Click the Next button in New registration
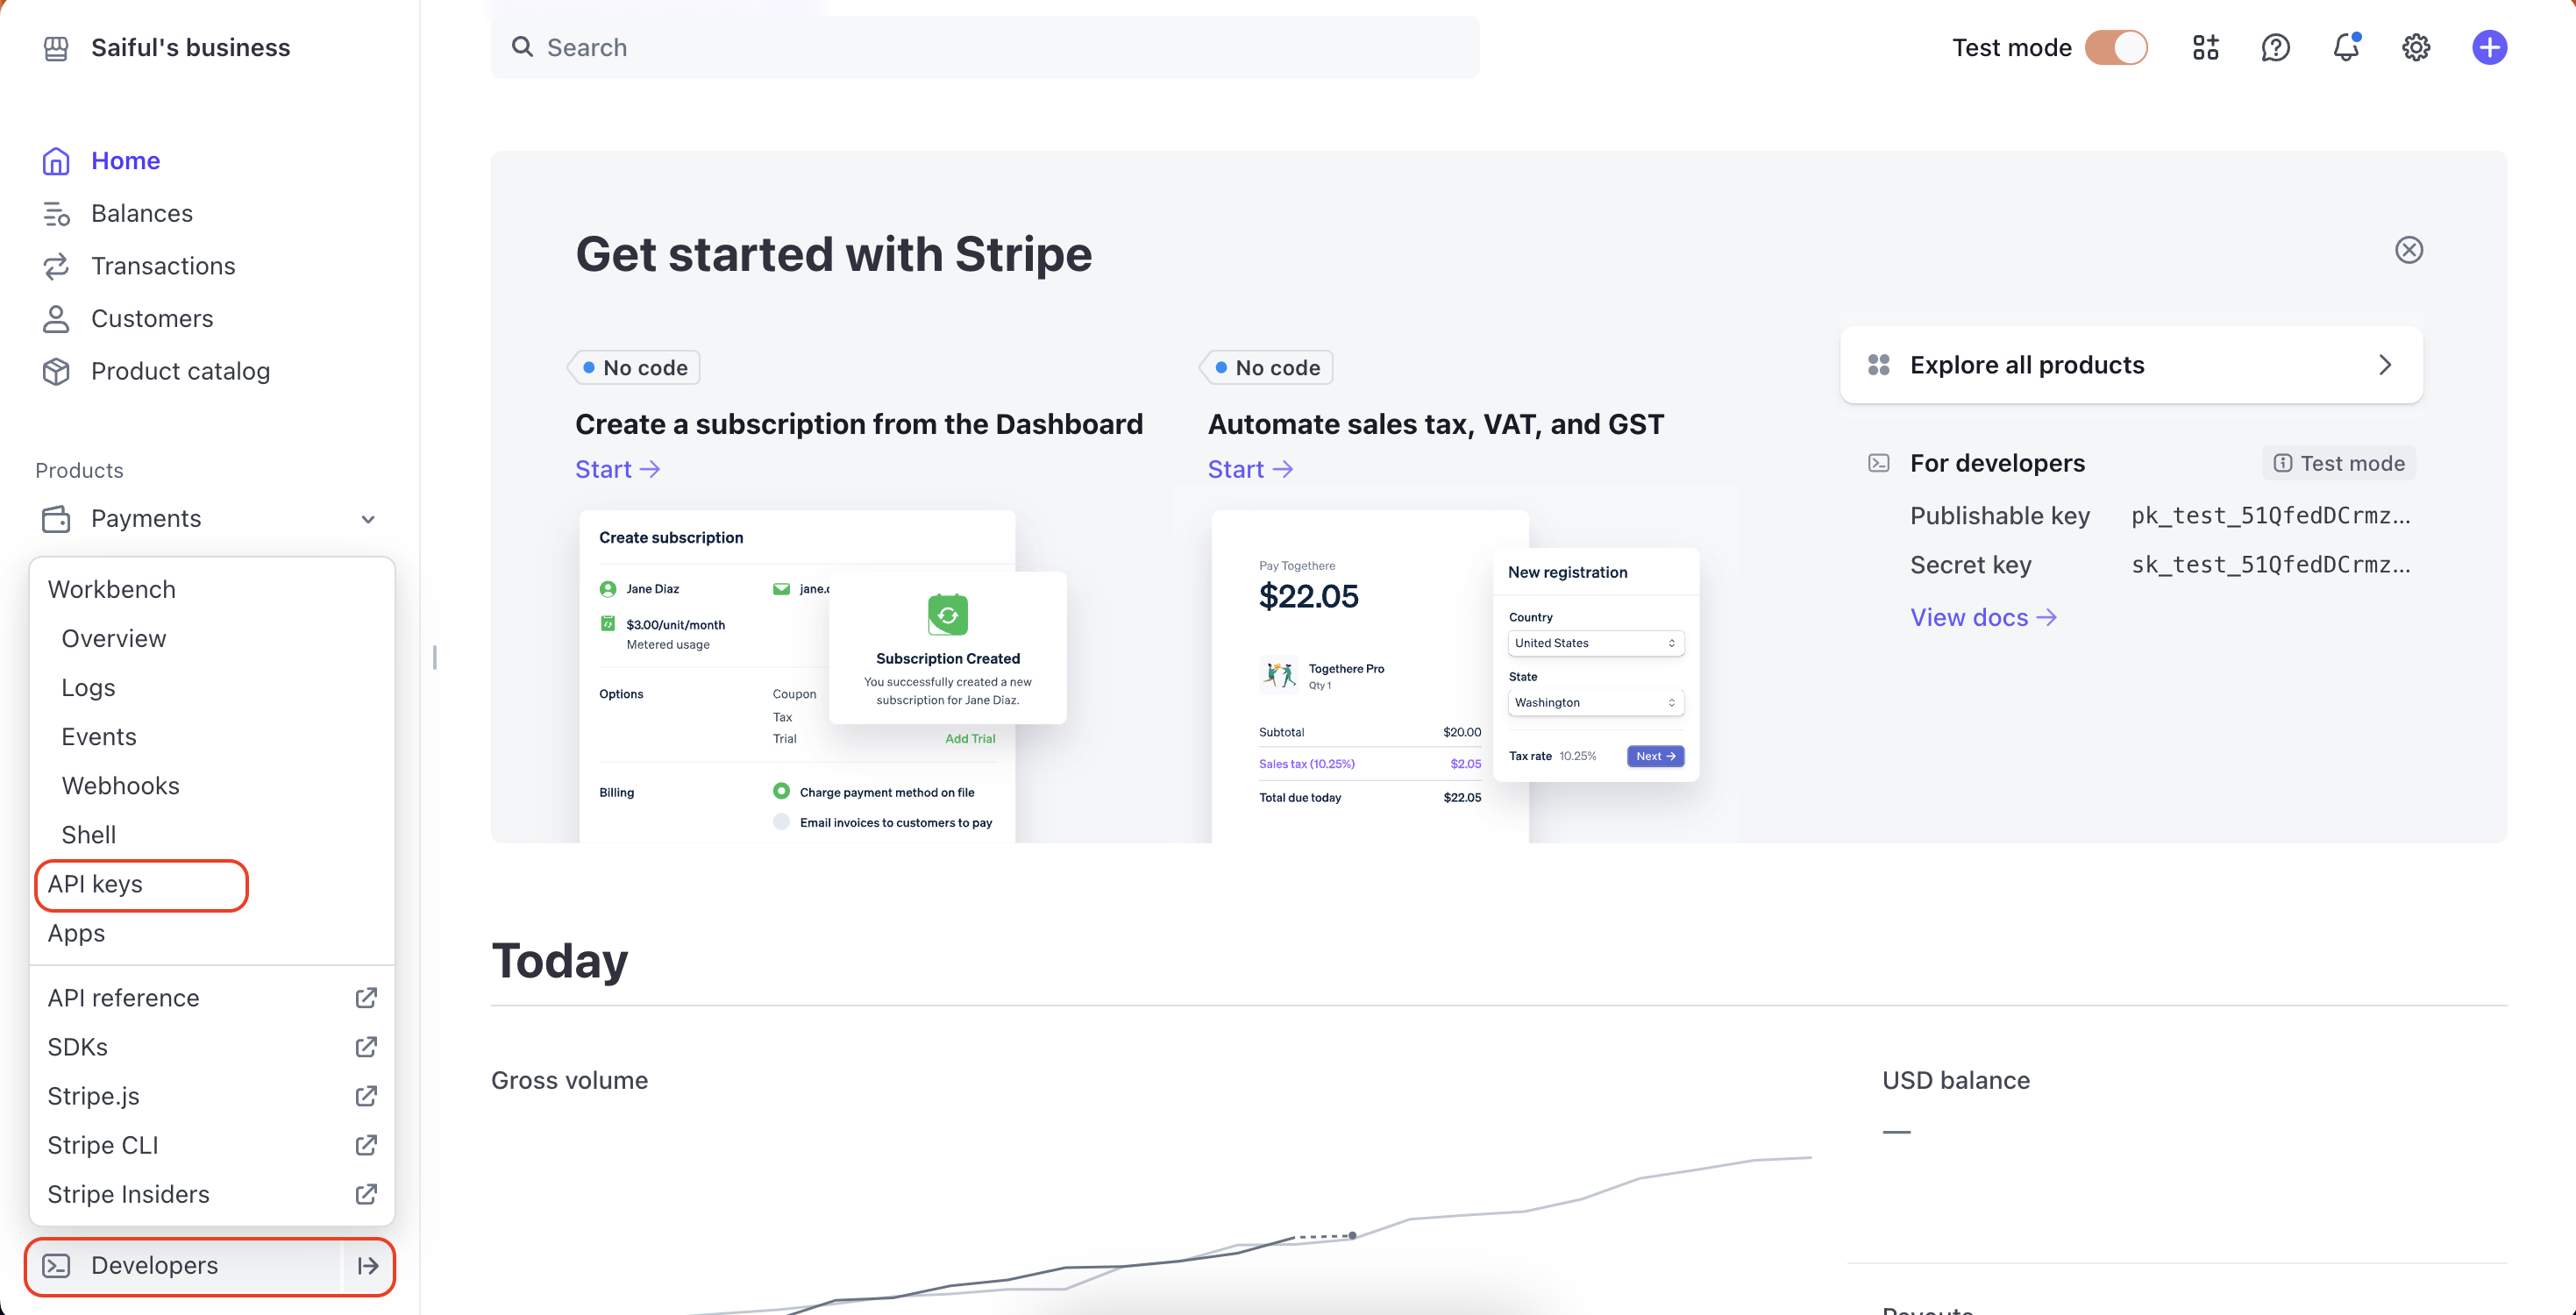 click(x=1655, y=756)
